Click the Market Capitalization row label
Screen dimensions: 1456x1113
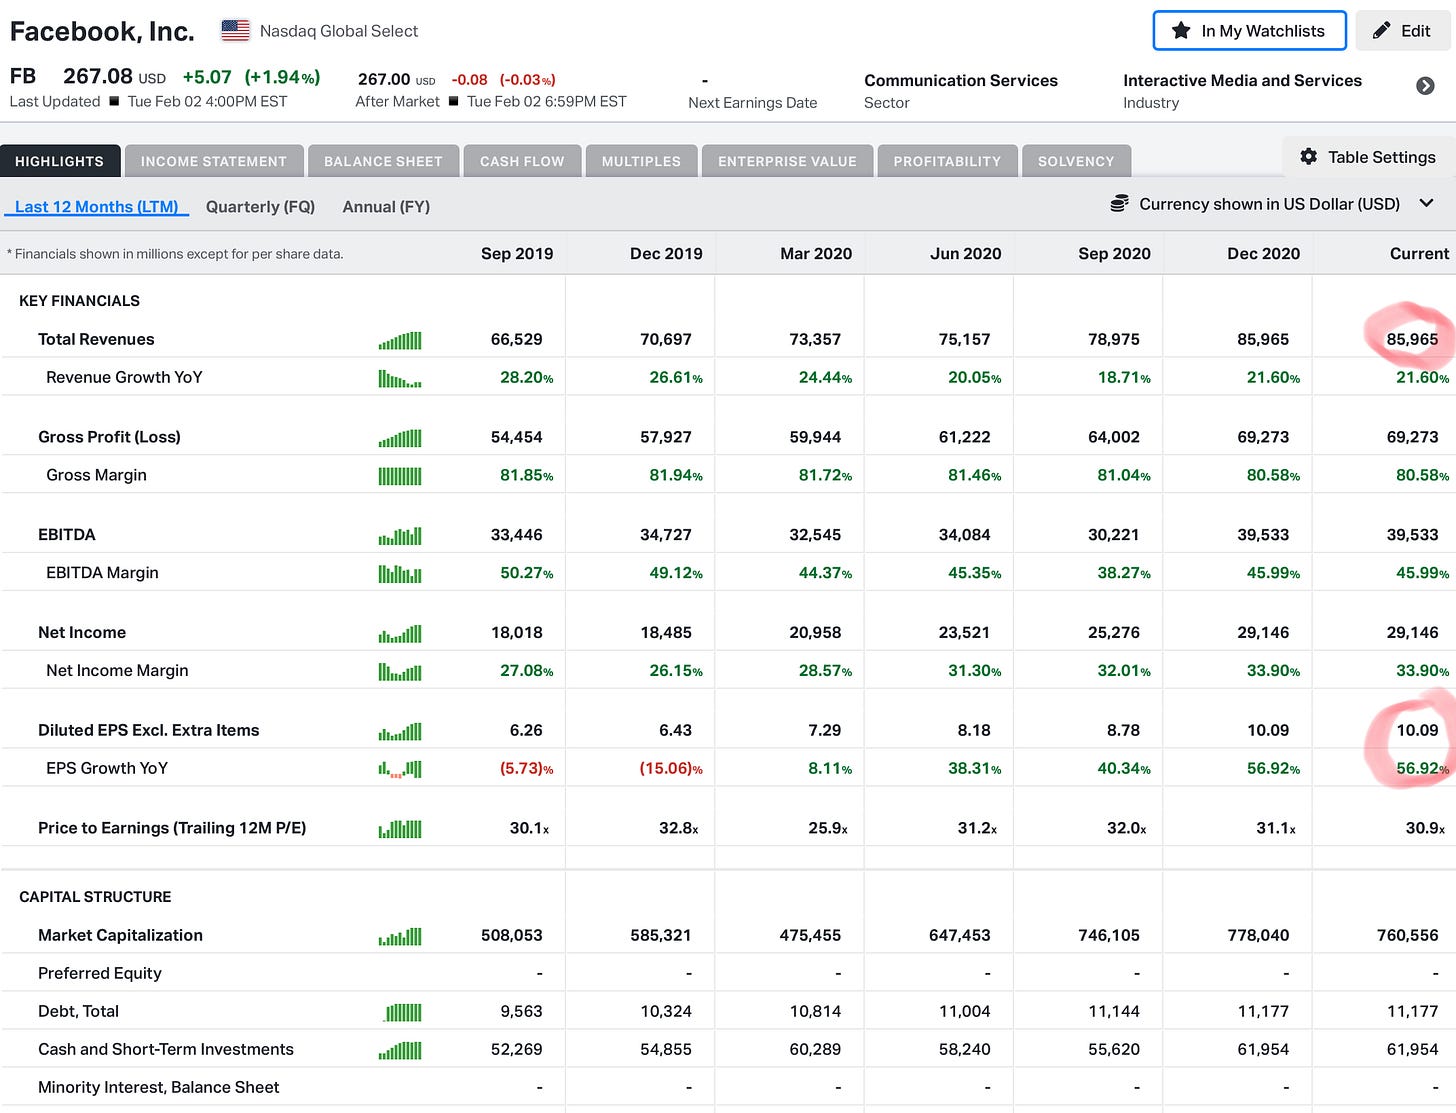pos(120,936)
